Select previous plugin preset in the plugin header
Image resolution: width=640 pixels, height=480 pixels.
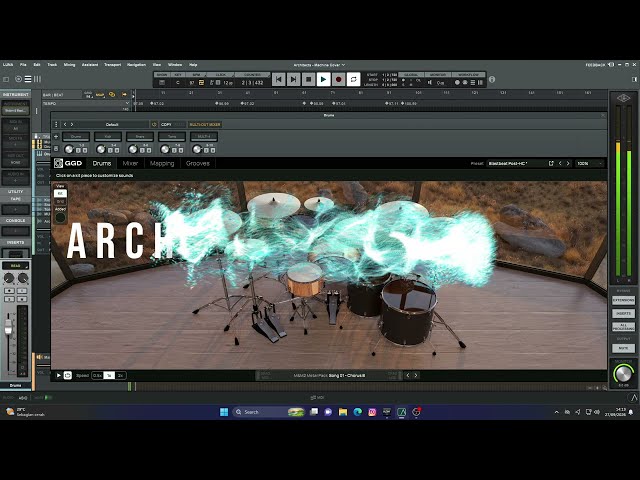click(65, 124)
